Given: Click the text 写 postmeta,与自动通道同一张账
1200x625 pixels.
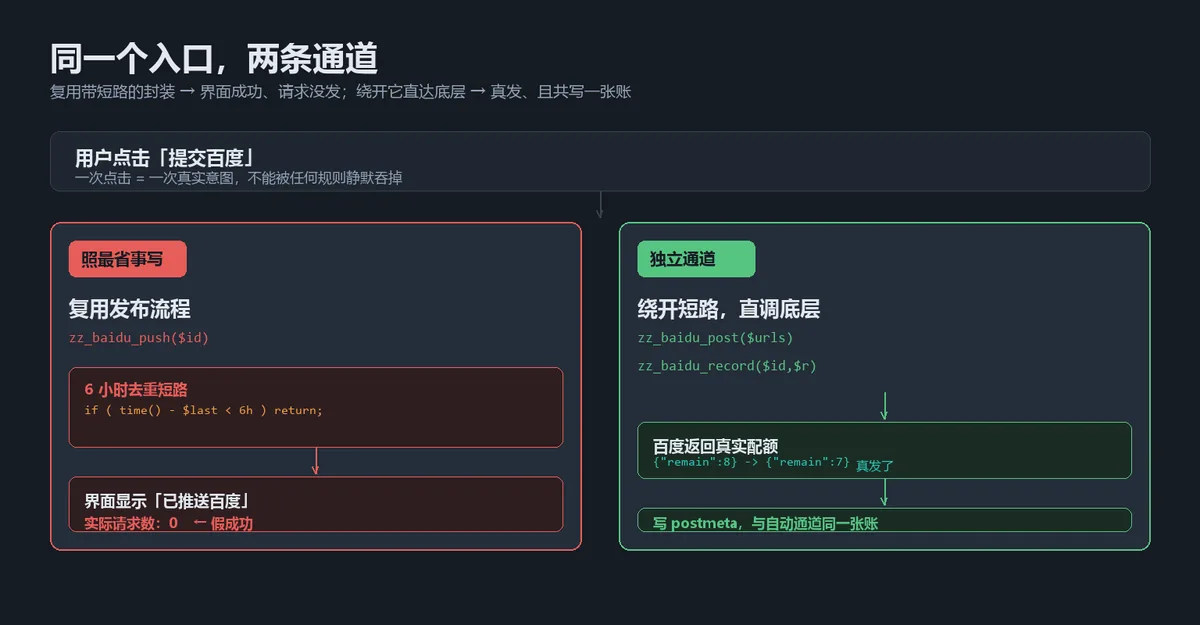Looking at the screenshot, I should 765,523.
